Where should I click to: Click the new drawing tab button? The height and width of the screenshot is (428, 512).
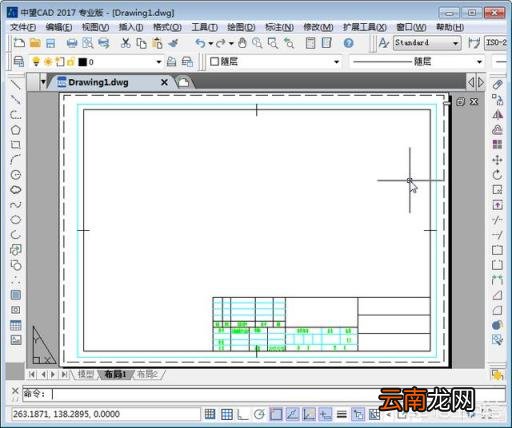pyautogui.click(x=184, y=82)
